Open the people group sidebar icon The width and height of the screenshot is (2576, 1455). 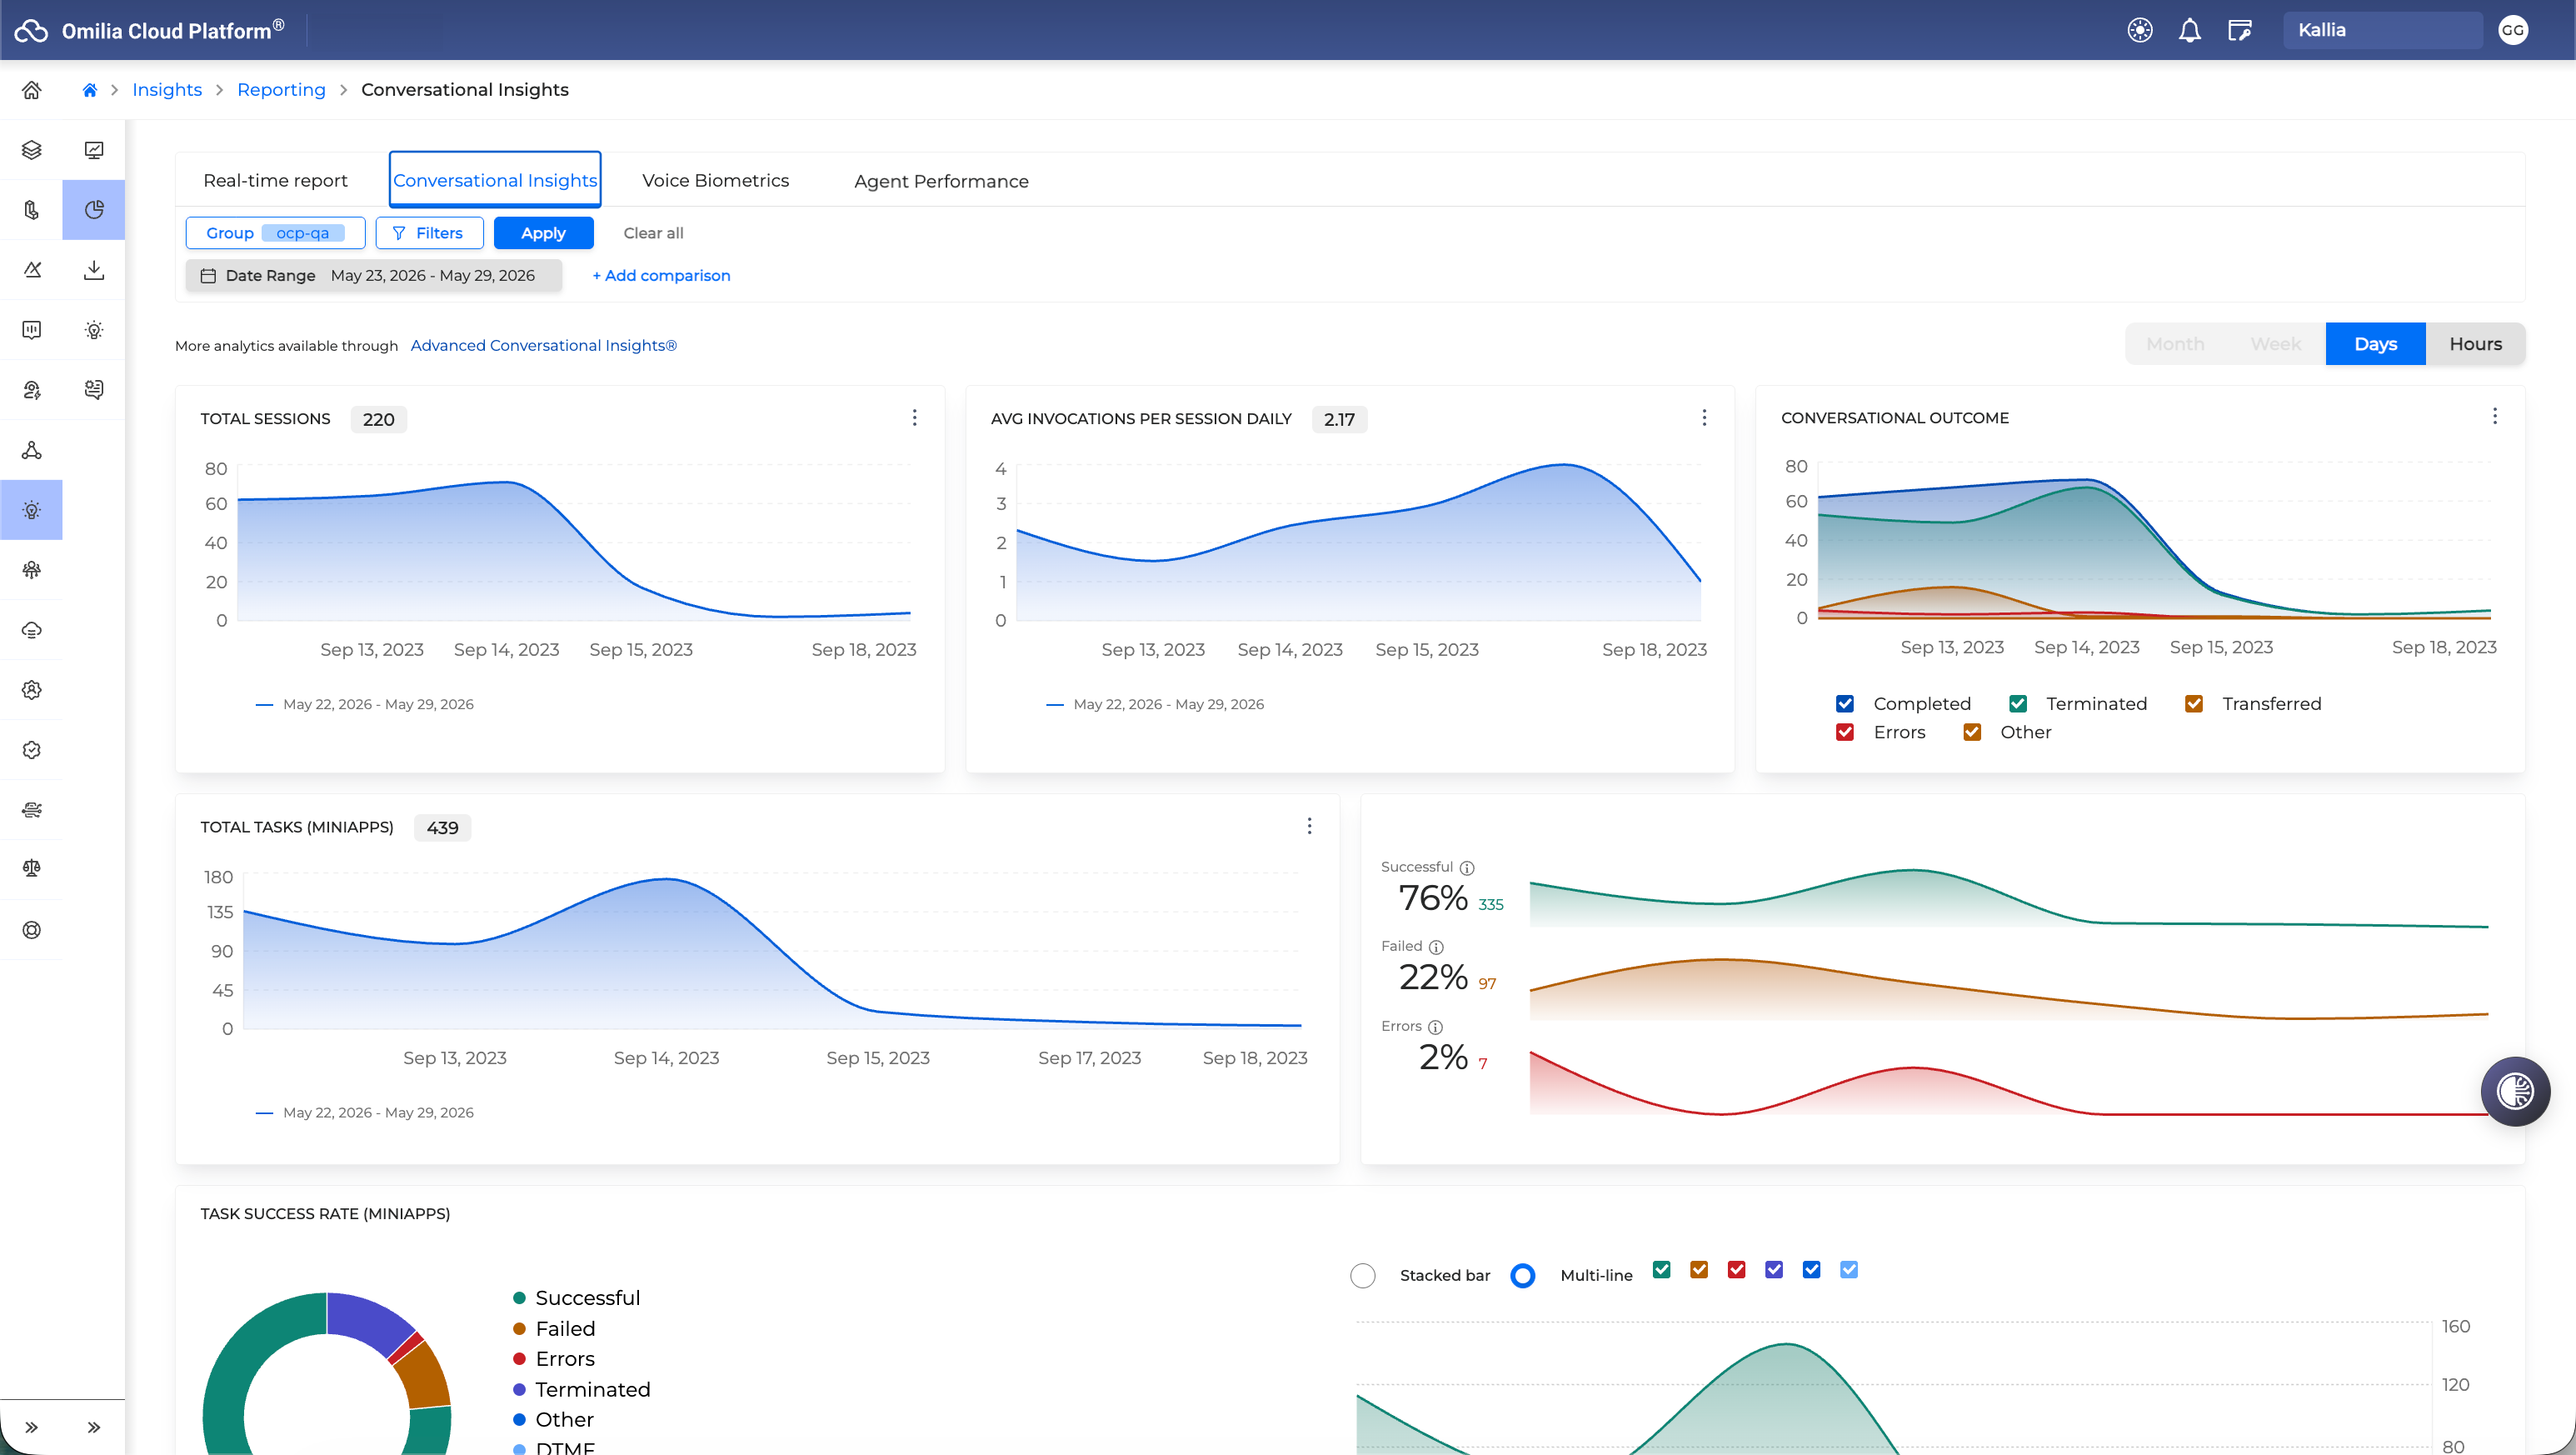[32, 570]
